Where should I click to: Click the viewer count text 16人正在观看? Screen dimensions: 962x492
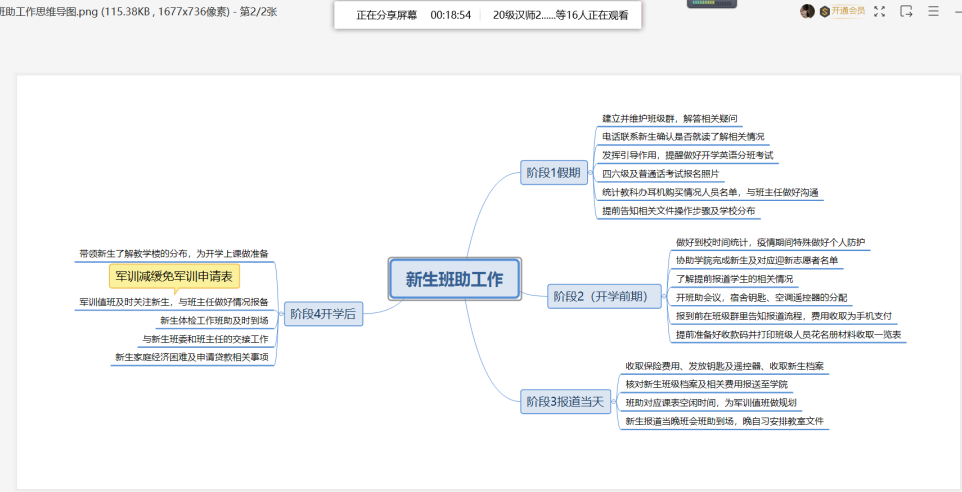pos(588,15)
